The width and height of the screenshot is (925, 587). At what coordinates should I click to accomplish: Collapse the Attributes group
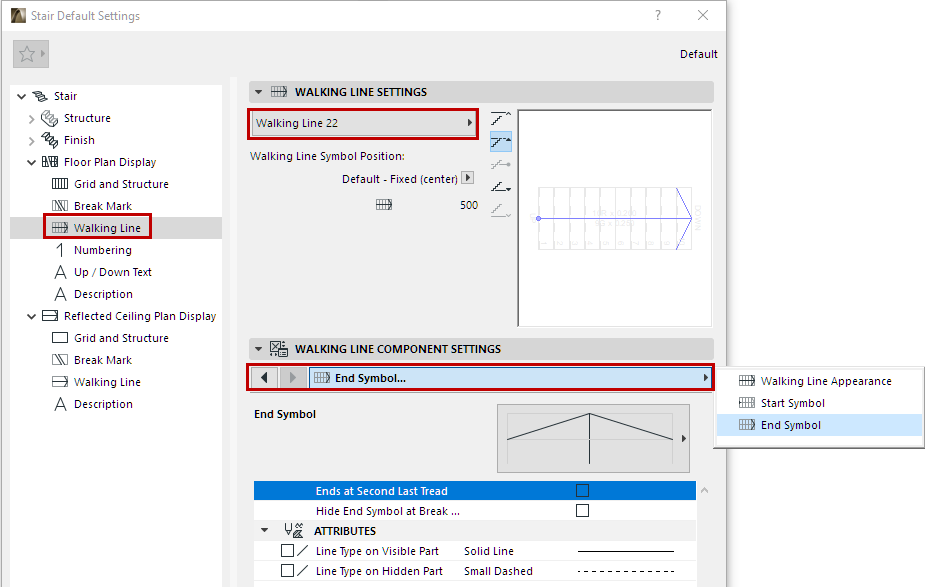click(264, 530)
